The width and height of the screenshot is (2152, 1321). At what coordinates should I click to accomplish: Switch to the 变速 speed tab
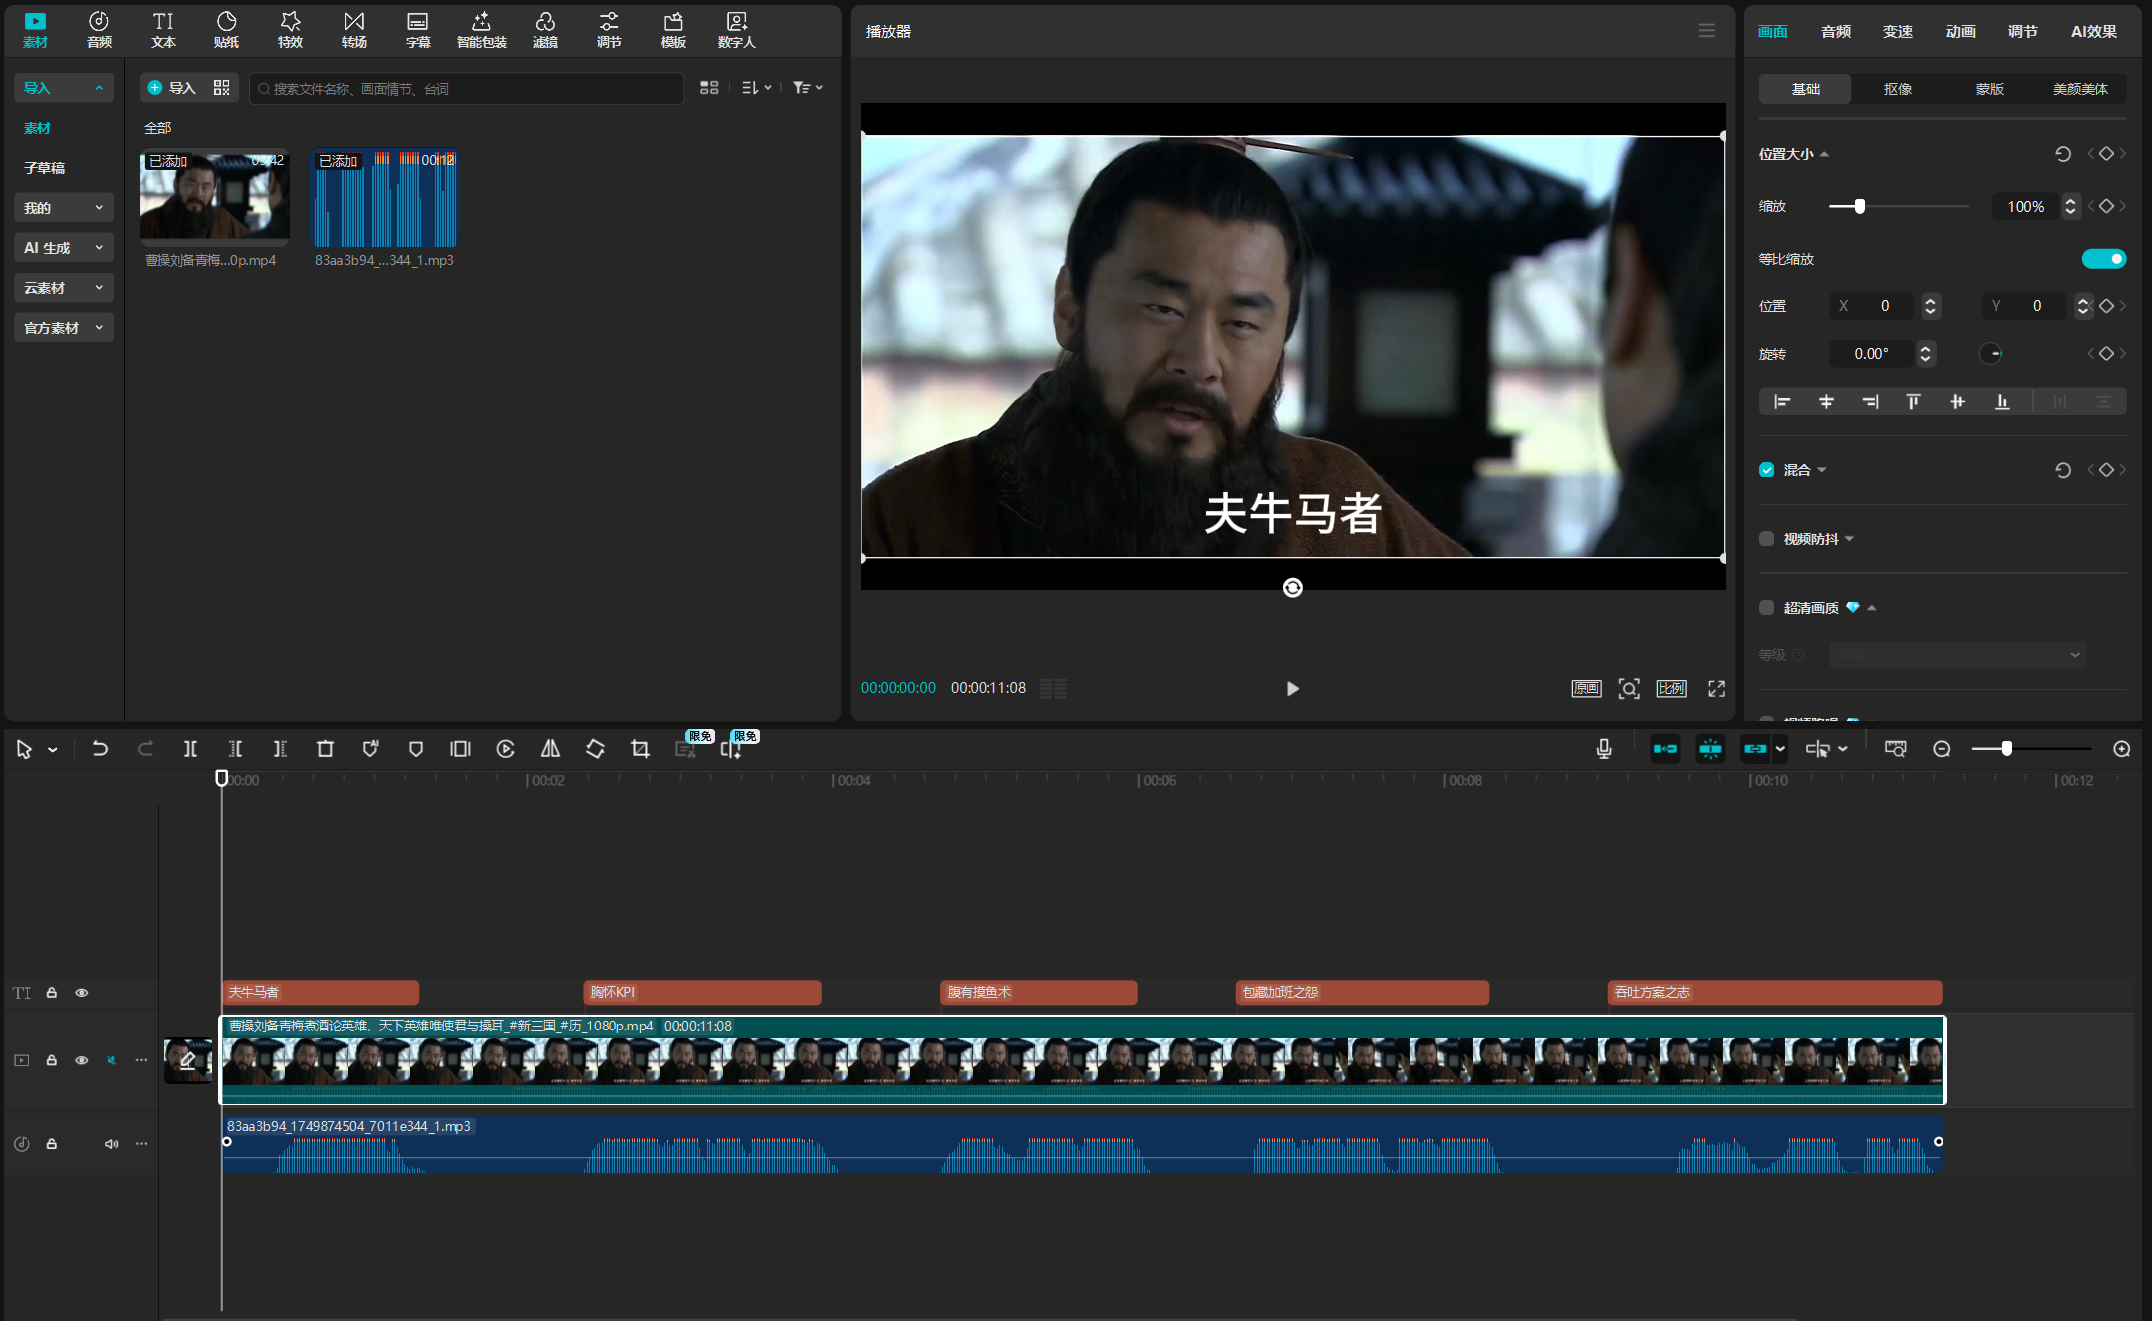click(x=1897, y=32)
